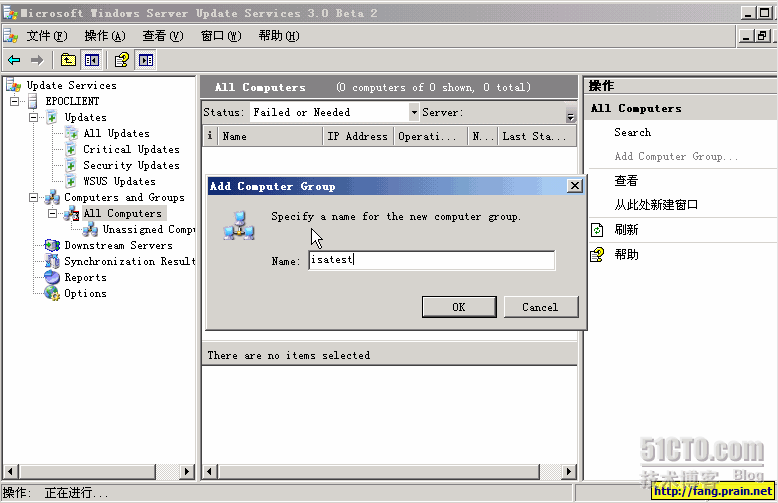Image resolution: width=778 pixels, height=503 pixels.
Task: Click the All Updates icon
Action: 71,133
